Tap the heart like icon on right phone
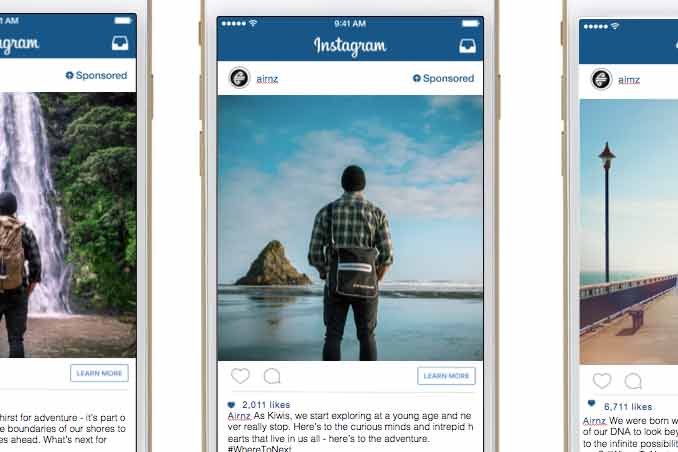678x452 pixels. [x=602, y=381]
